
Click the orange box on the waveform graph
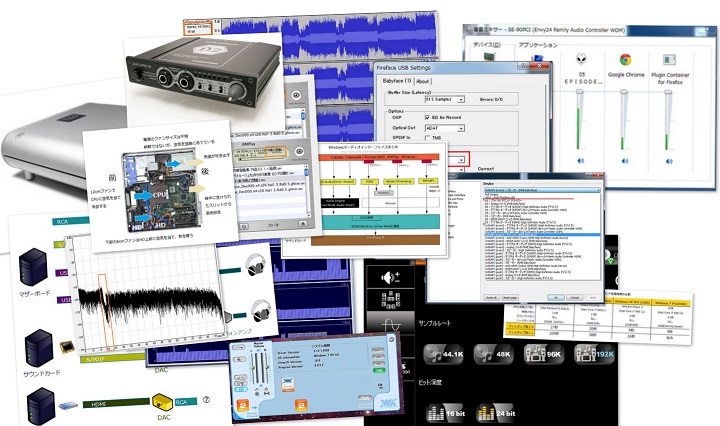[x=106, y=312]
